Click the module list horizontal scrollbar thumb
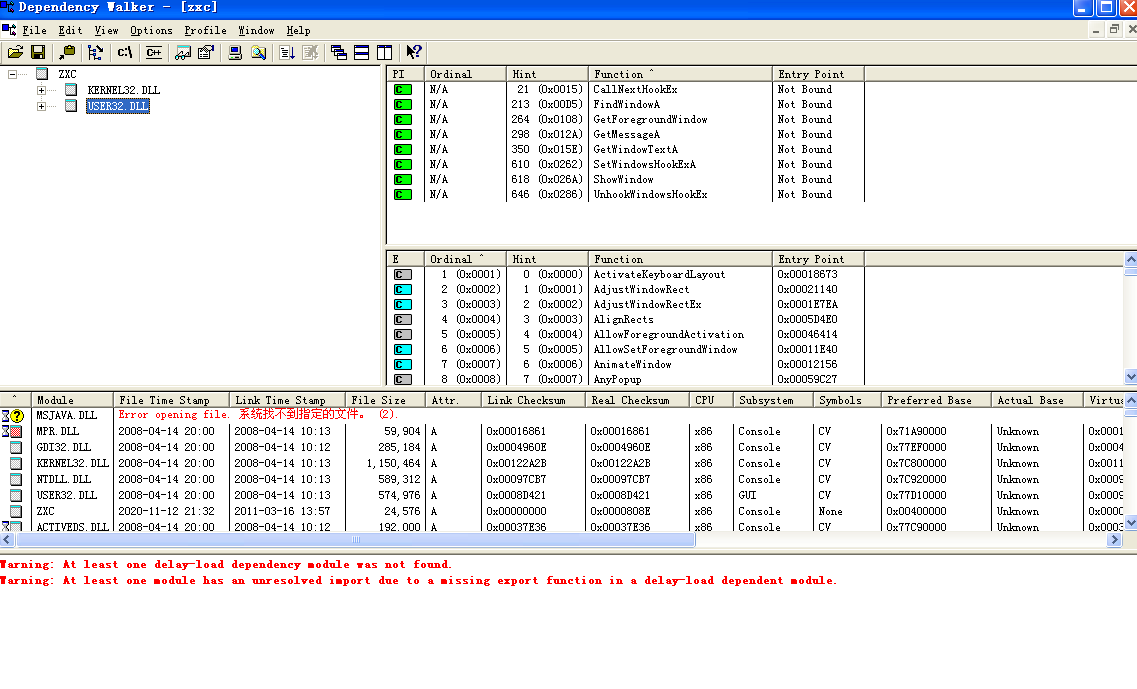Viewport: 1137px width, 689px height. tap(355, 540)
